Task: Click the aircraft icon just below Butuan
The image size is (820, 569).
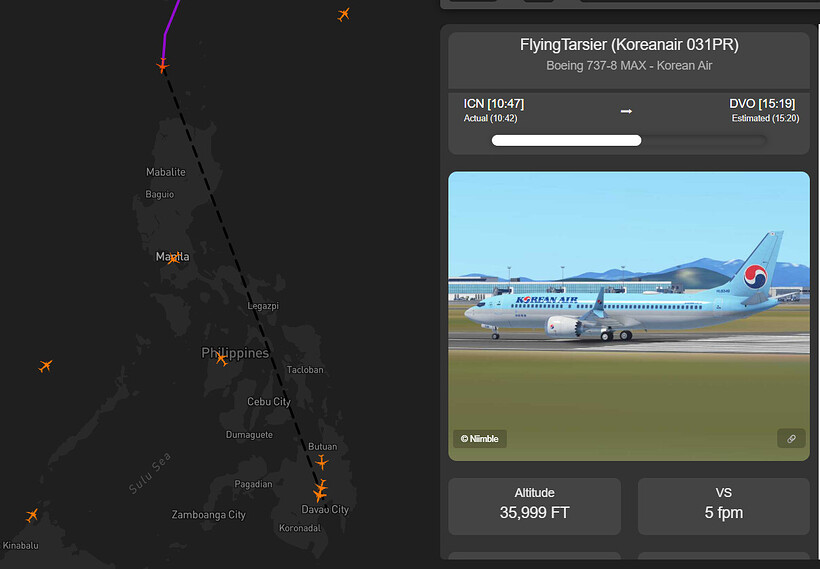Action: point(322,462)
